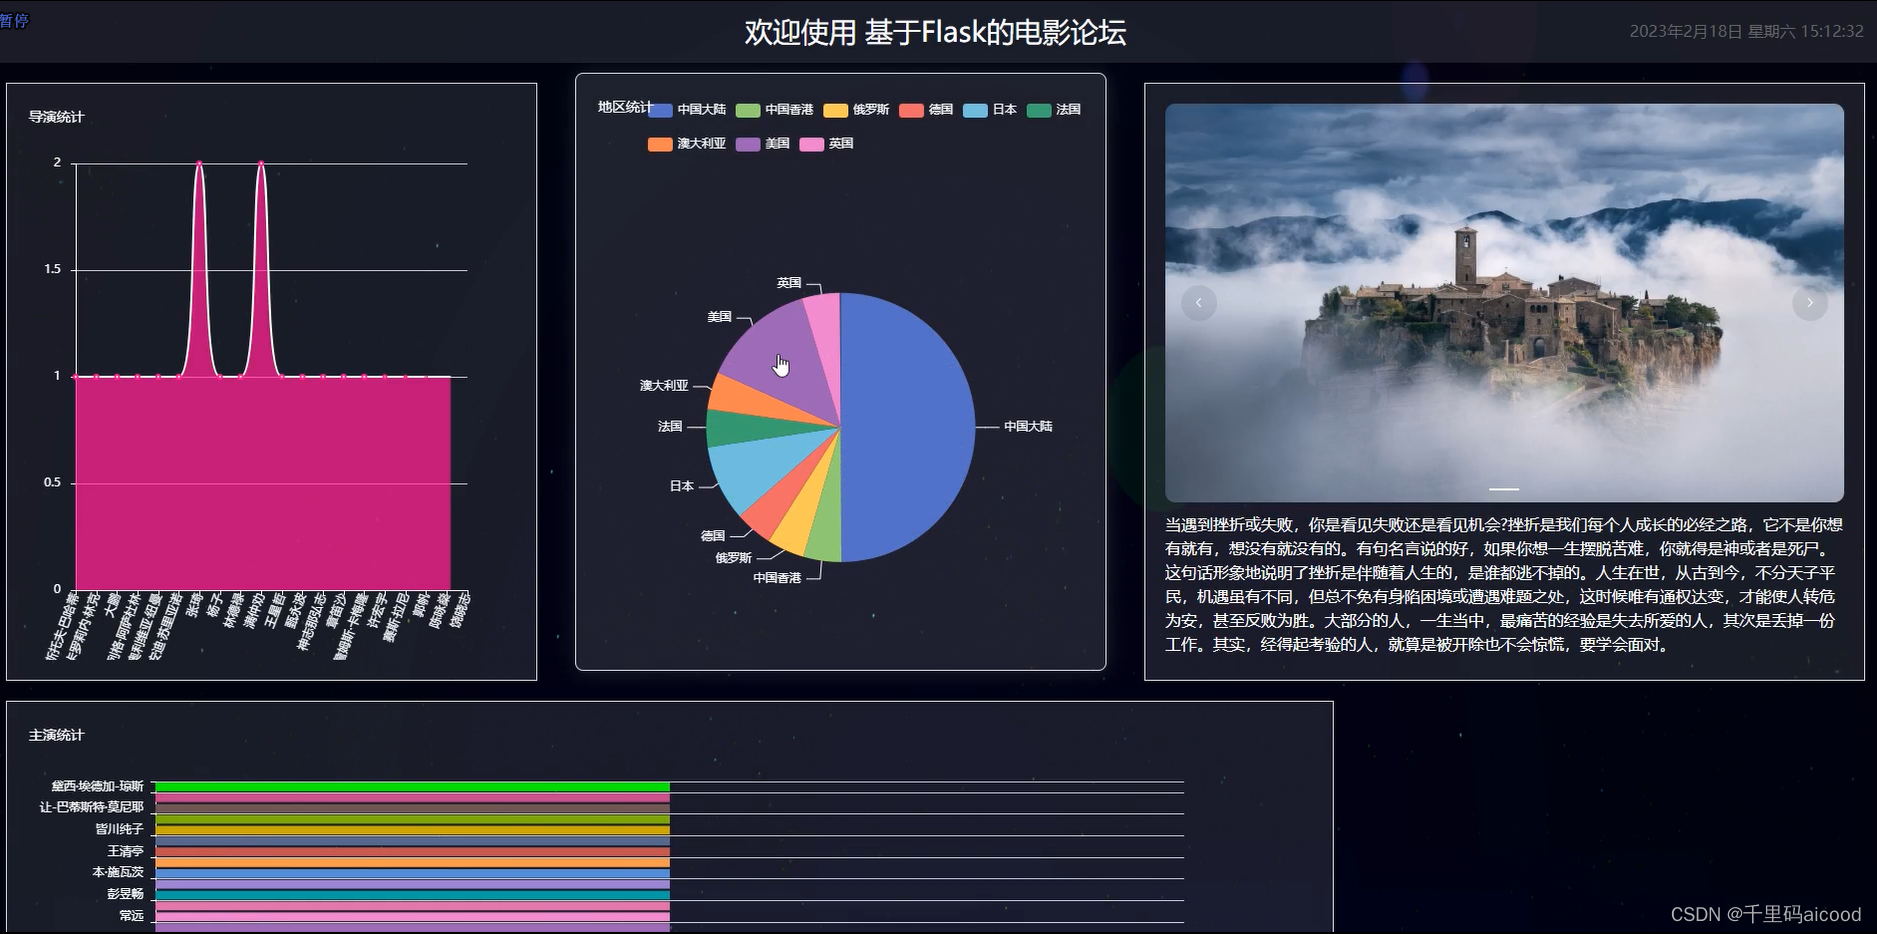Click the teal 彭昱畅 bar in 主演统计
This screenshot has height=934, width=1877.
point(412,895)
